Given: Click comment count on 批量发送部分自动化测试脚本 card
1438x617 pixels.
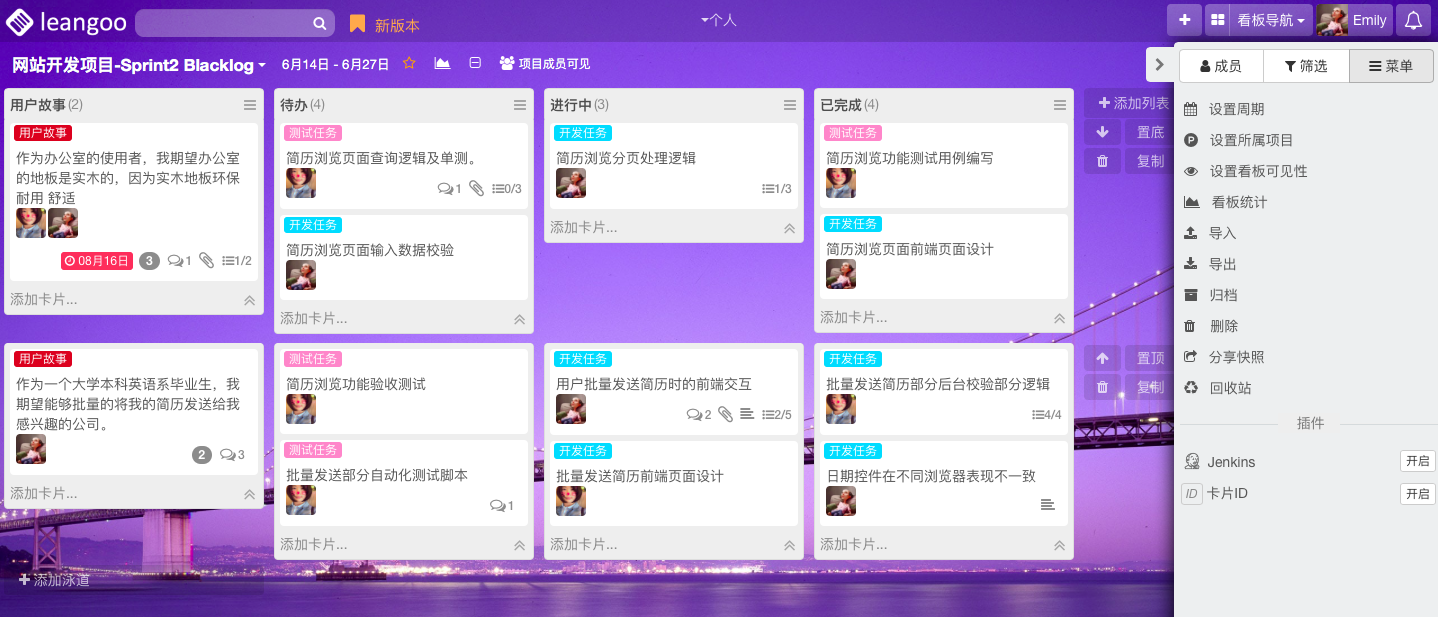Looking at the screenshot, I should coord(501,506).
